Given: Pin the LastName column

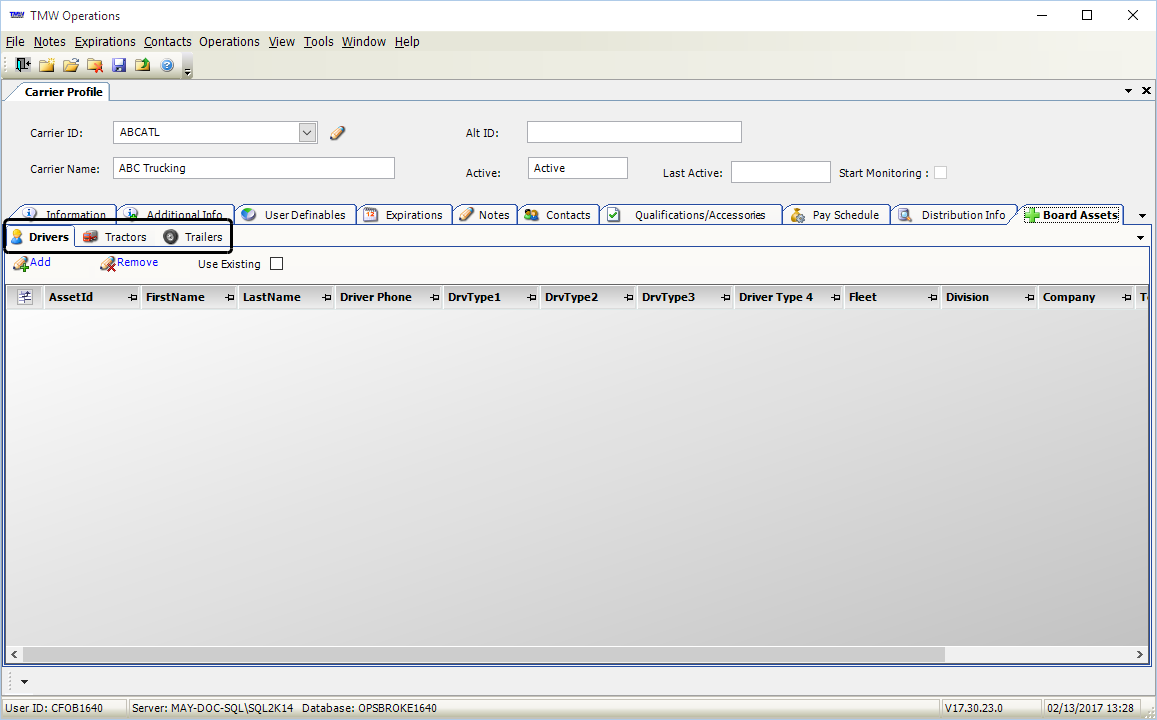Looking at the screenshot, I should pyautogui.click(x=327, y=297).
